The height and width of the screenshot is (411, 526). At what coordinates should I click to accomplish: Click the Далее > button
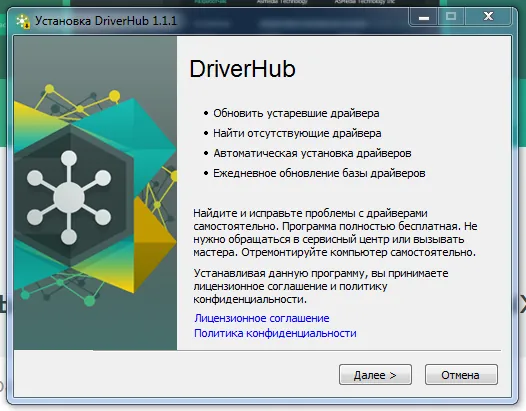click(x=375, y=374)
